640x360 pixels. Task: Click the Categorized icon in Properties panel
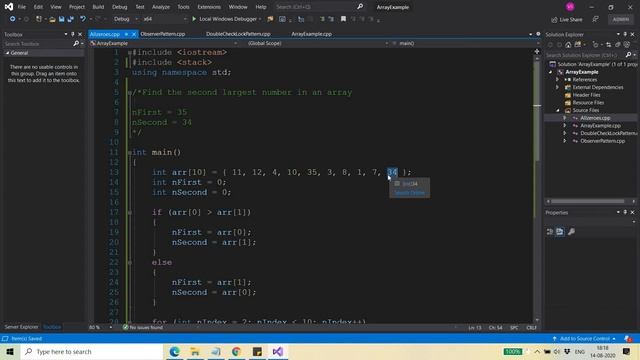(550, 232)
